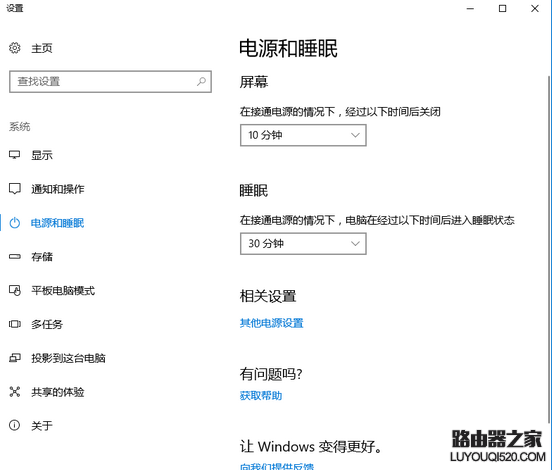Click the Shared experiences icon
552x470 pixels.
[14, 391]
